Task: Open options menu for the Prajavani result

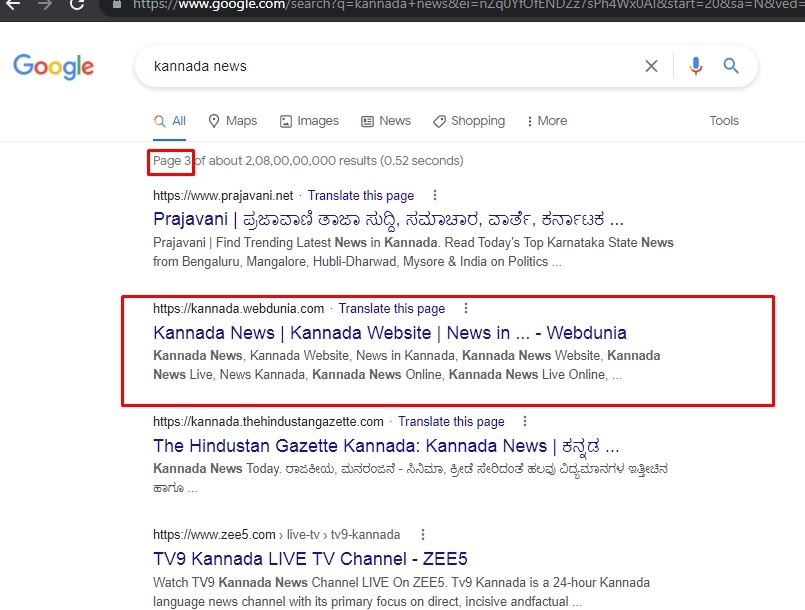Action: click(x=435, y=195)
